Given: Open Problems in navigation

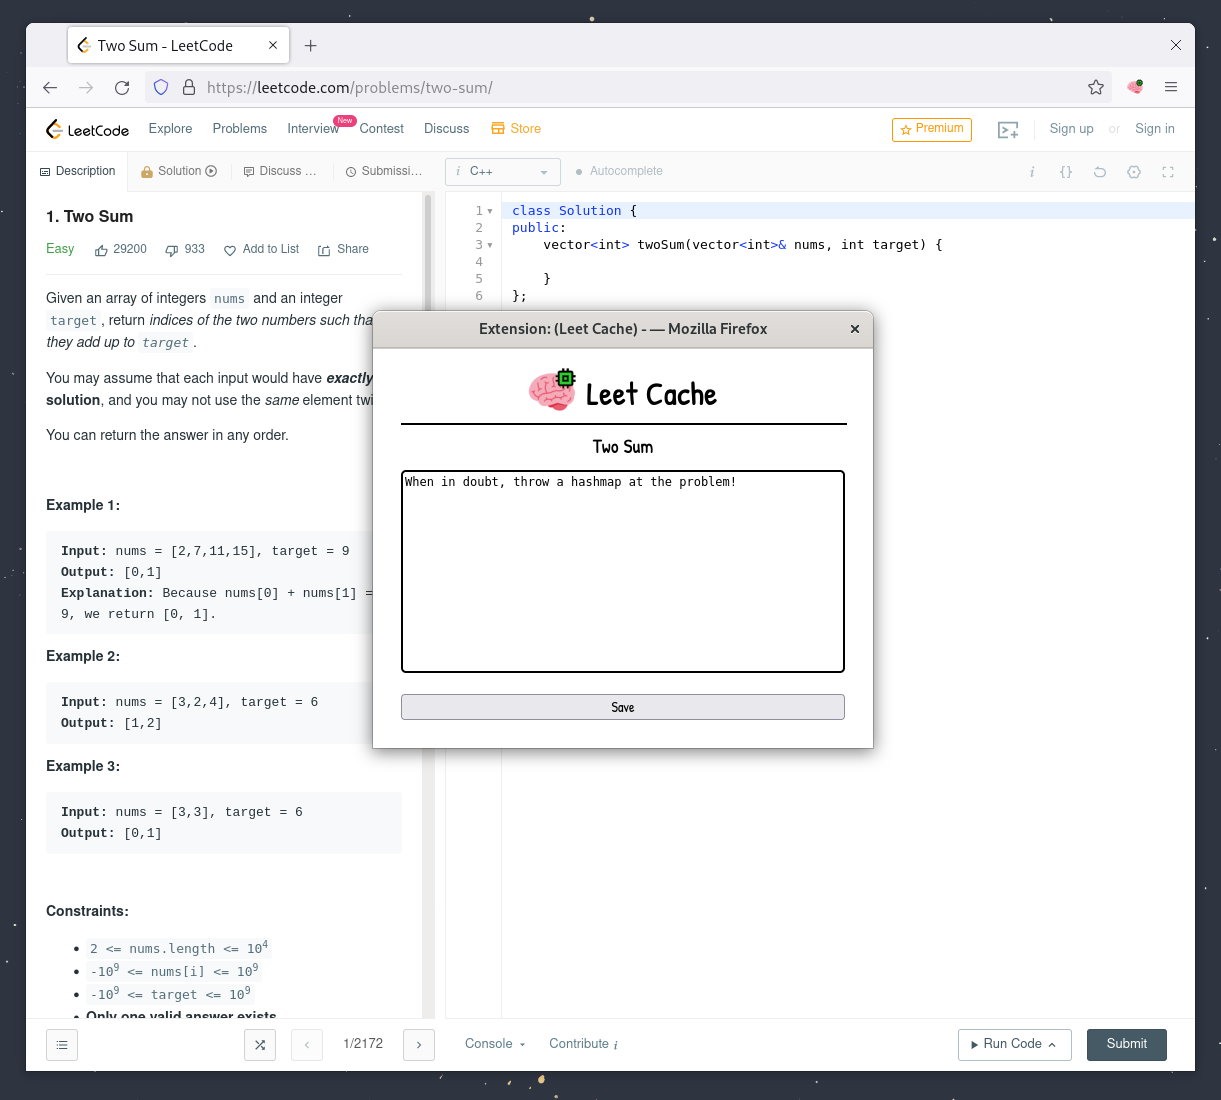Looking at the screenshot, I should (x=240, y=128).
